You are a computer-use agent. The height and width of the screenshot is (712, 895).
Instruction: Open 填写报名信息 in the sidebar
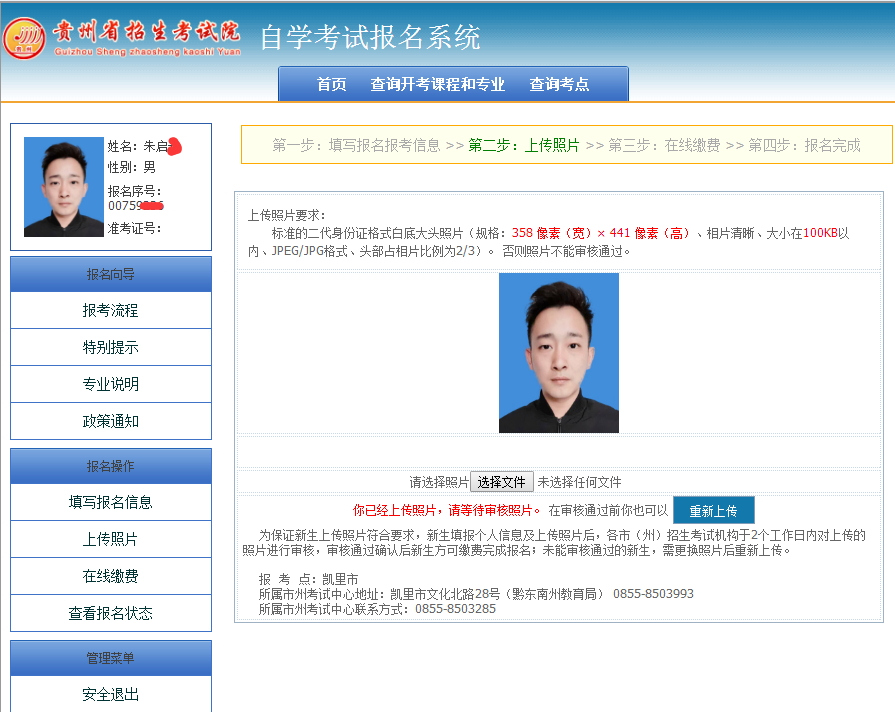point(111,503)
